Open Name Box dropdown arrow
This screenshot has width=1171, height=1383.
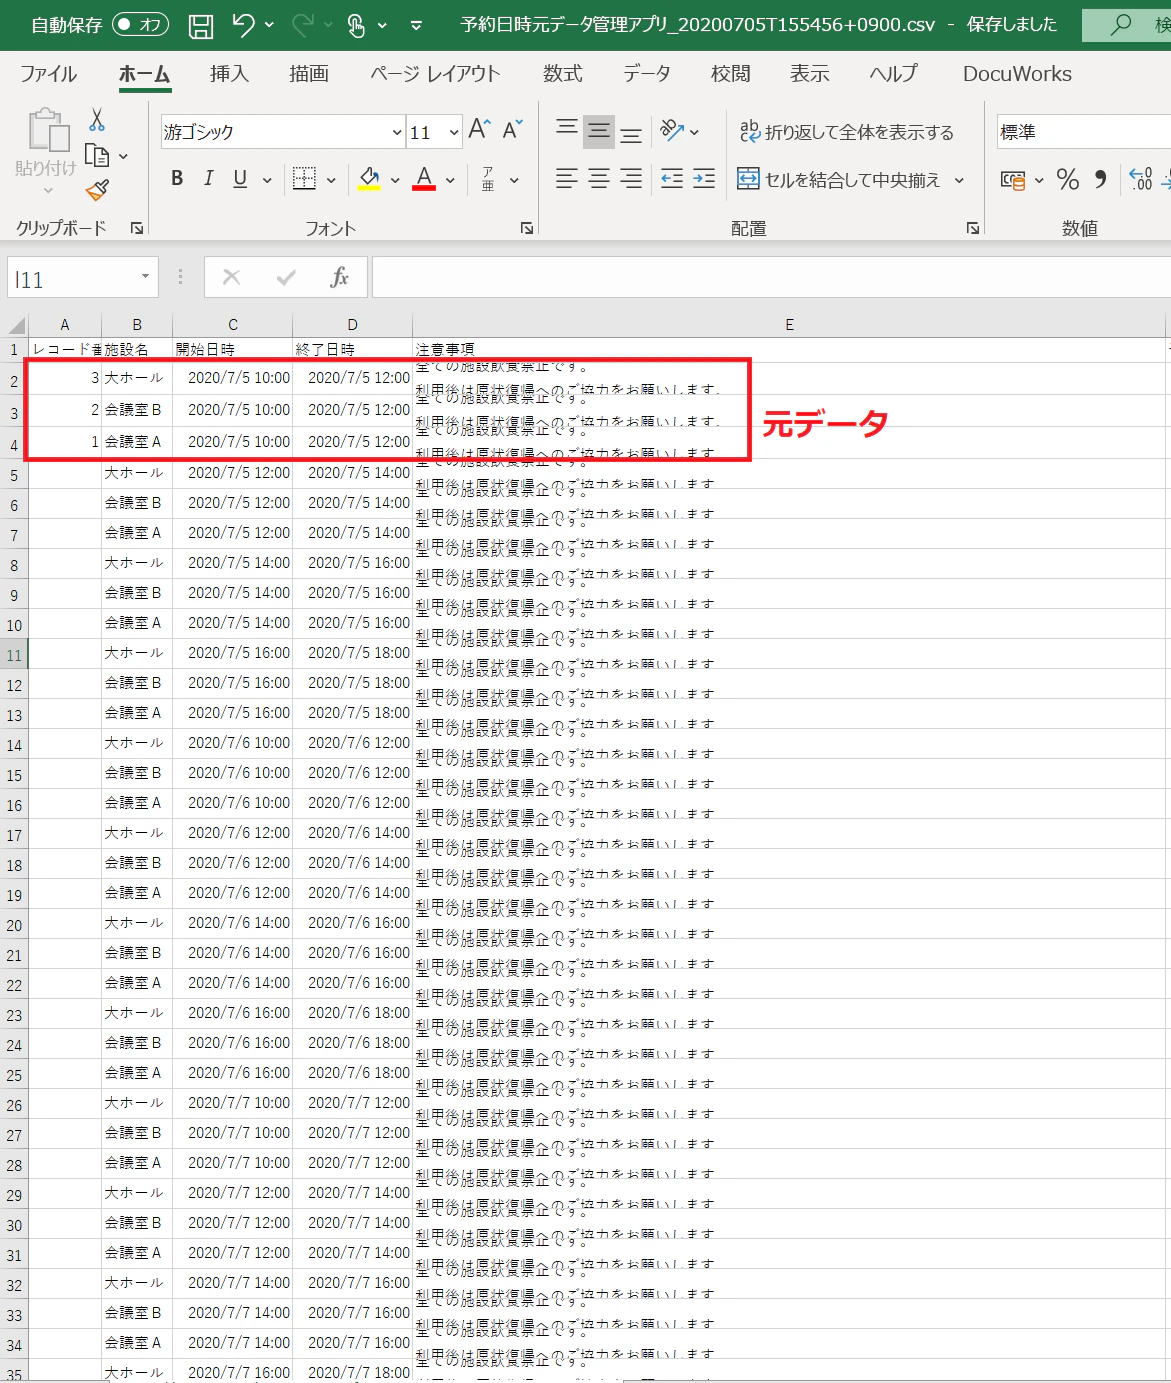click(x=146, y=277)
